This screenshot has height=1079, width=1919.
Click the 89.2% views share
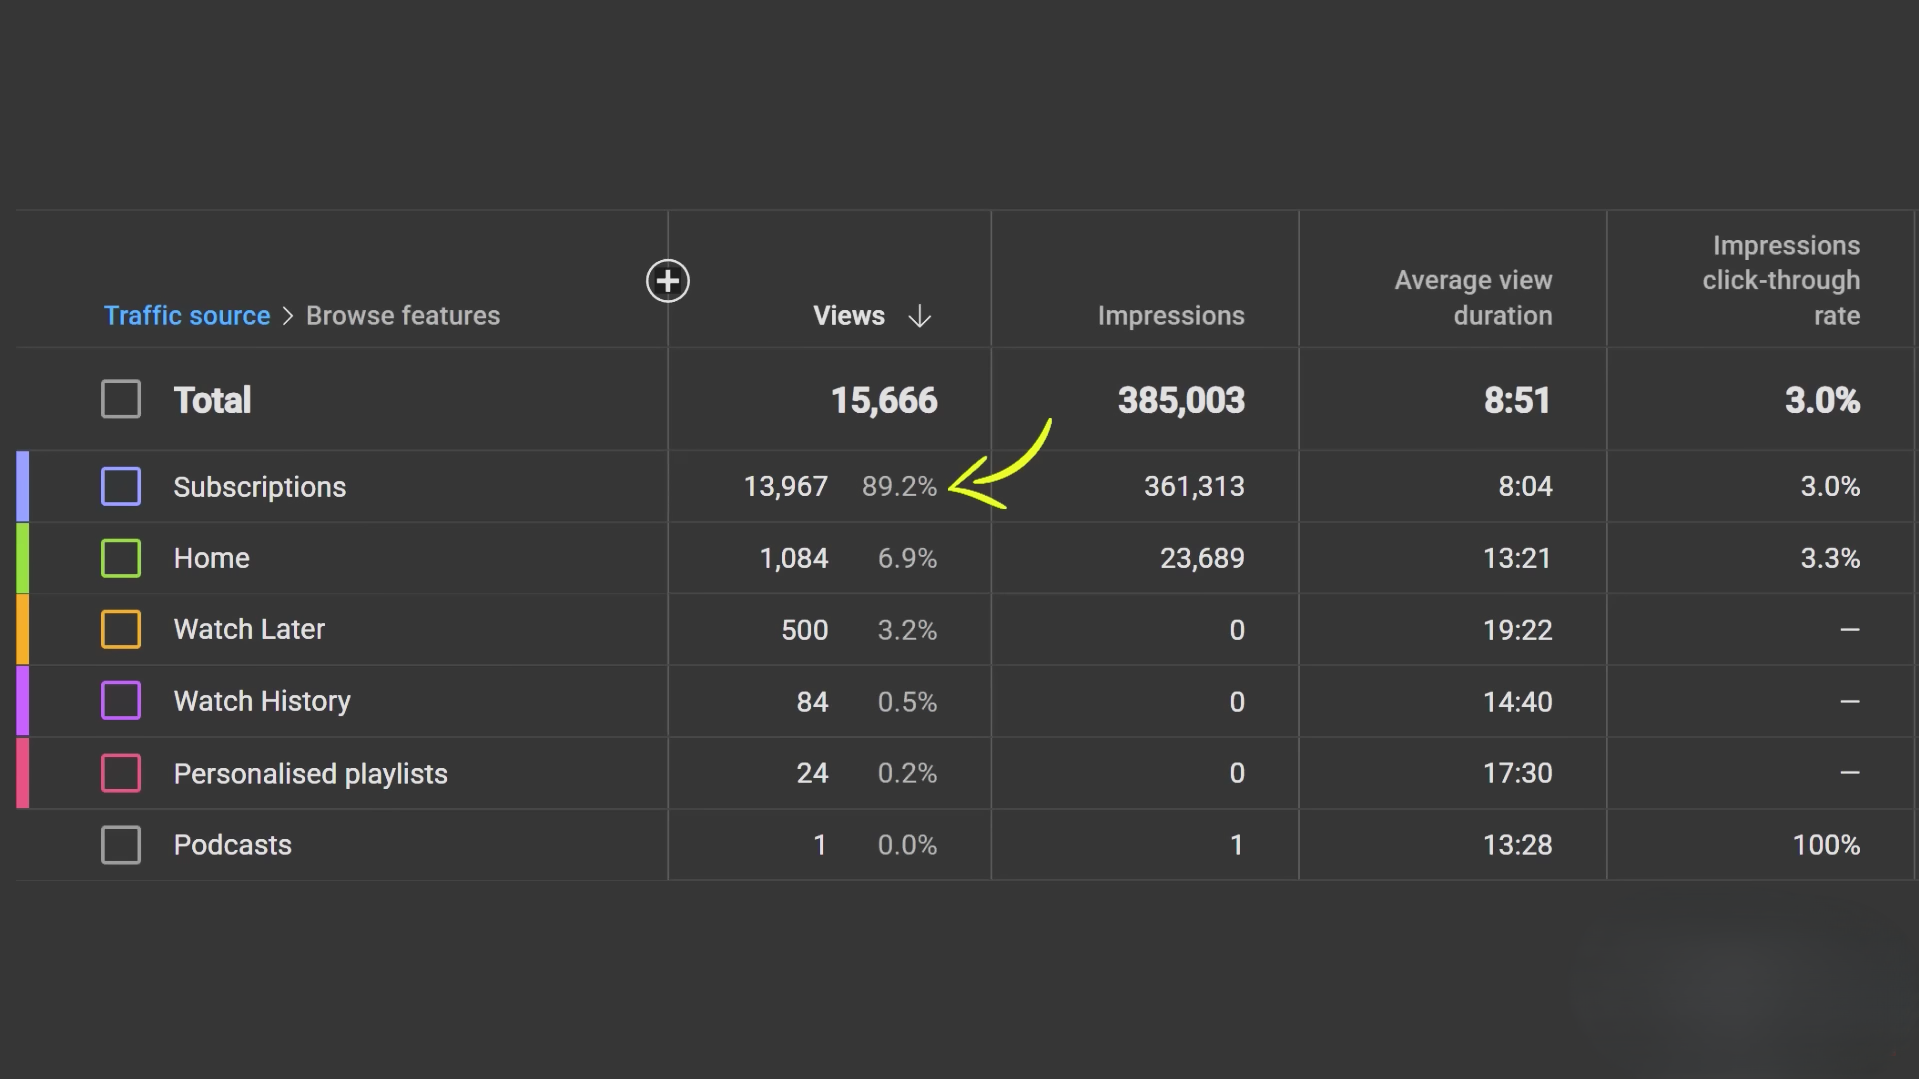899,487
